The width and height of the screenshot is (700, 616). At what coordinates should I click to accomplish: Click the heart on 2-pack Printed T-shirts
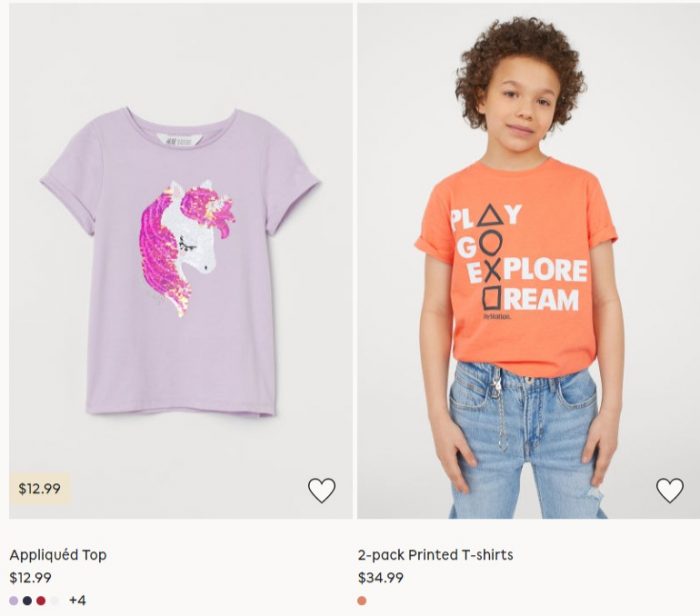click(669, 490)
